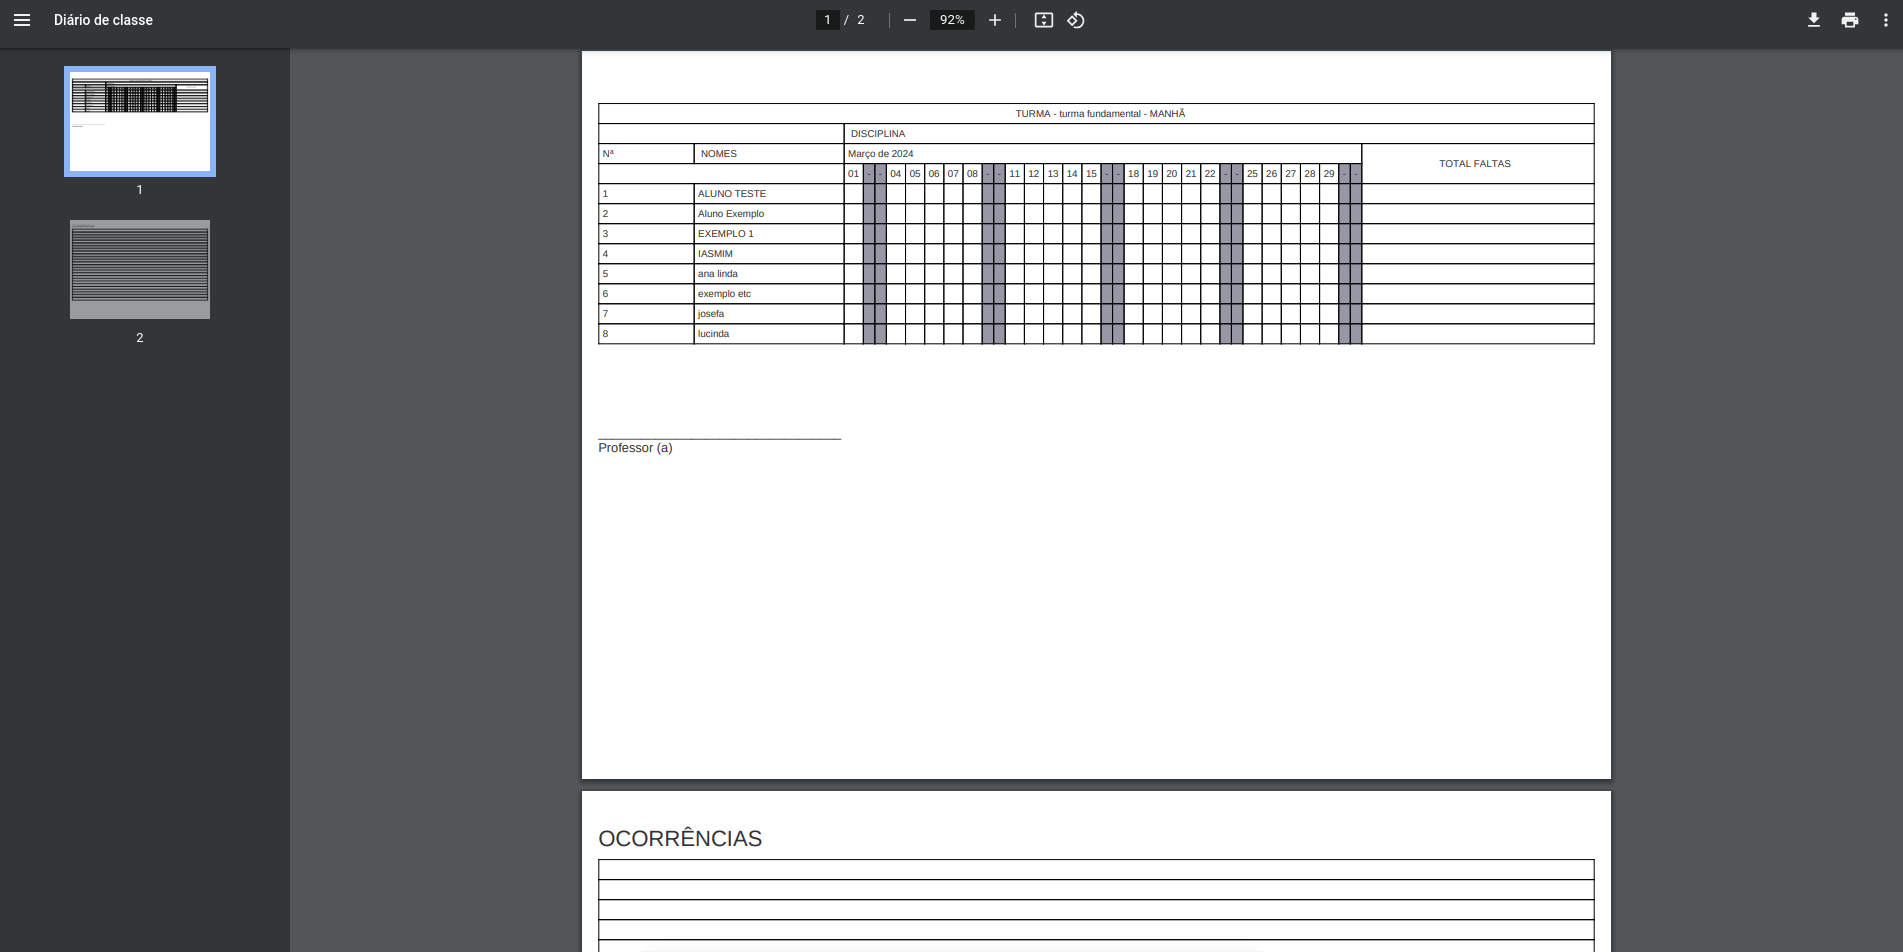1903x952 pixels.
Task: Select page 1 thumbnail
Action: pyautogui.click(x=140, y=122)
